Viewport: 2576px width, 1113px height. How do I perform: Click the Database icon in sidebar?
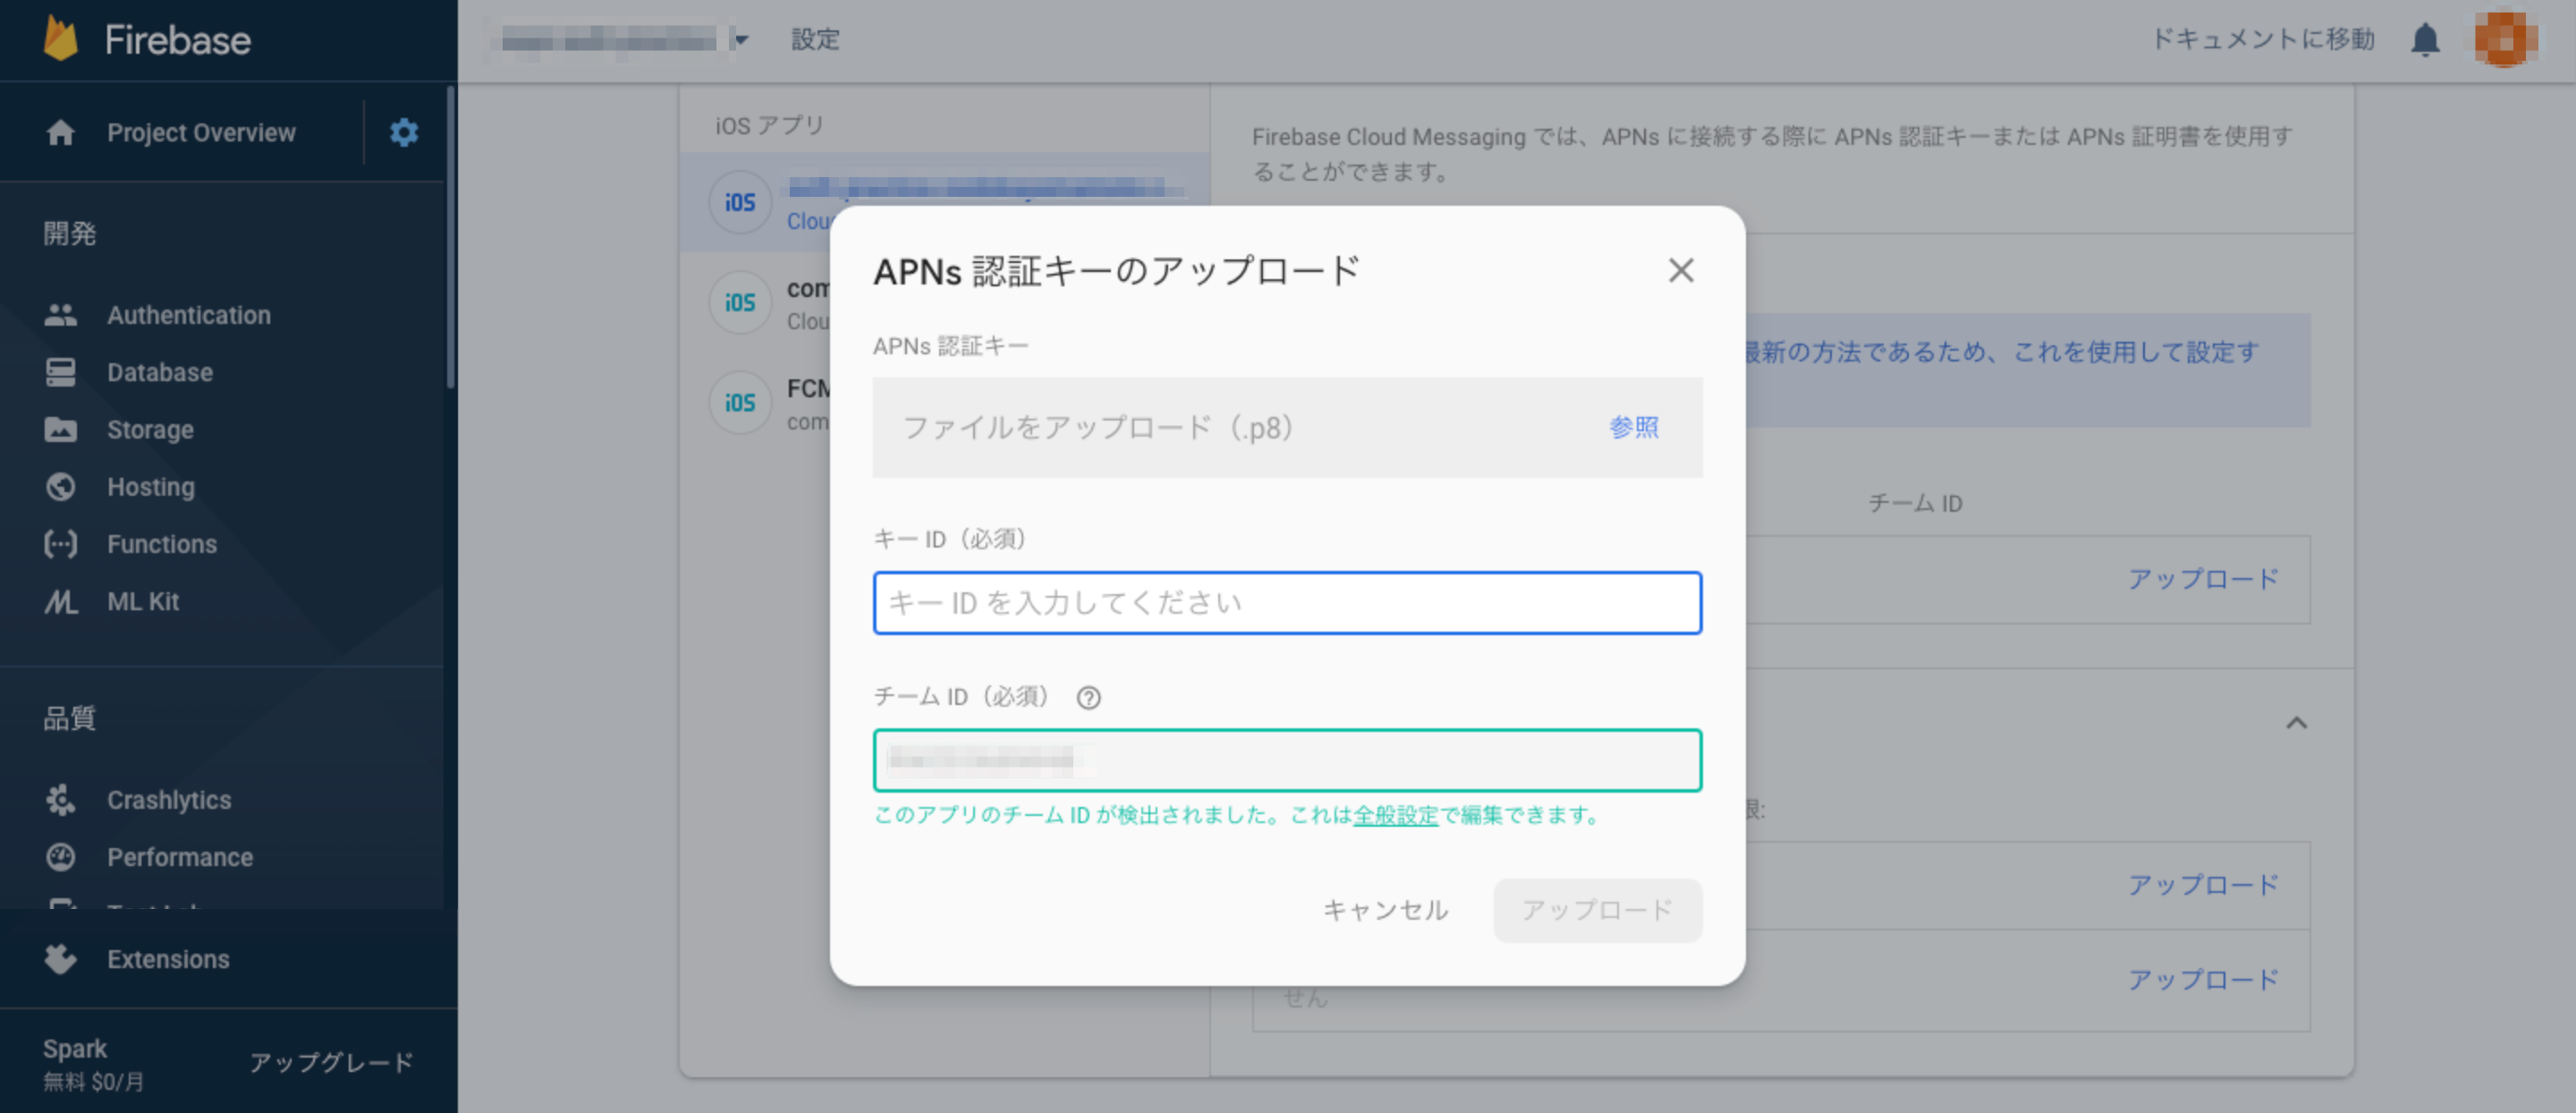(61, 372)
